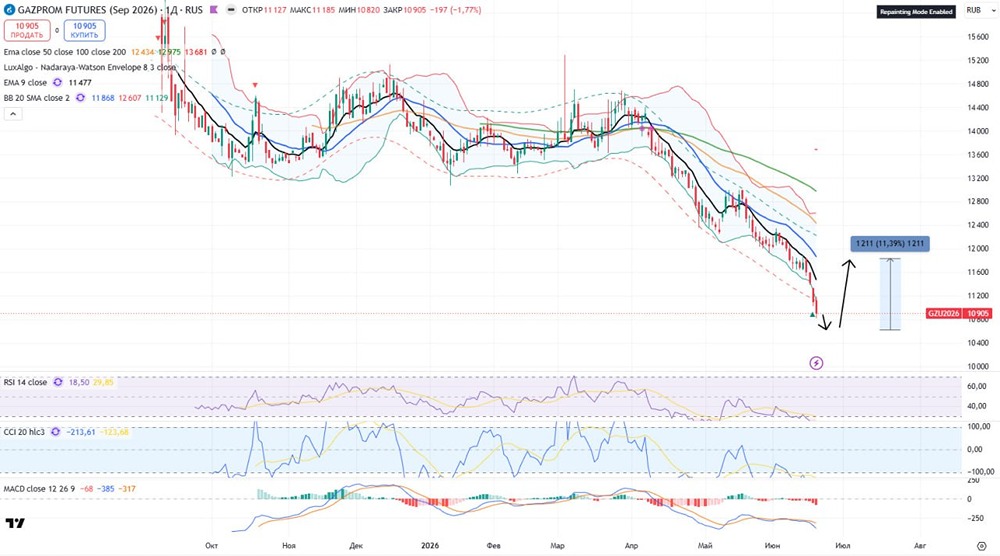Click the MACD signal value −317
1000x556 pixels.
click(128, 488)
